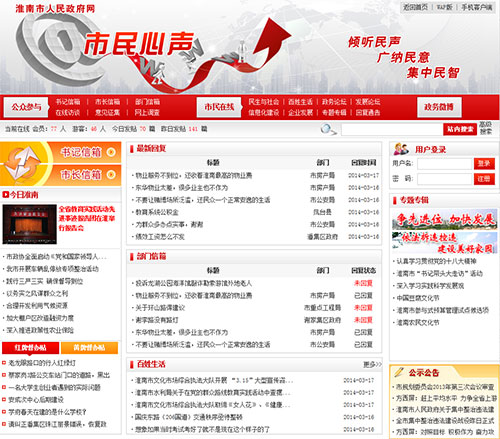500x439 pixels.
Task: Open news item 践行三严三实 确保督导到位
Action: 44,281
